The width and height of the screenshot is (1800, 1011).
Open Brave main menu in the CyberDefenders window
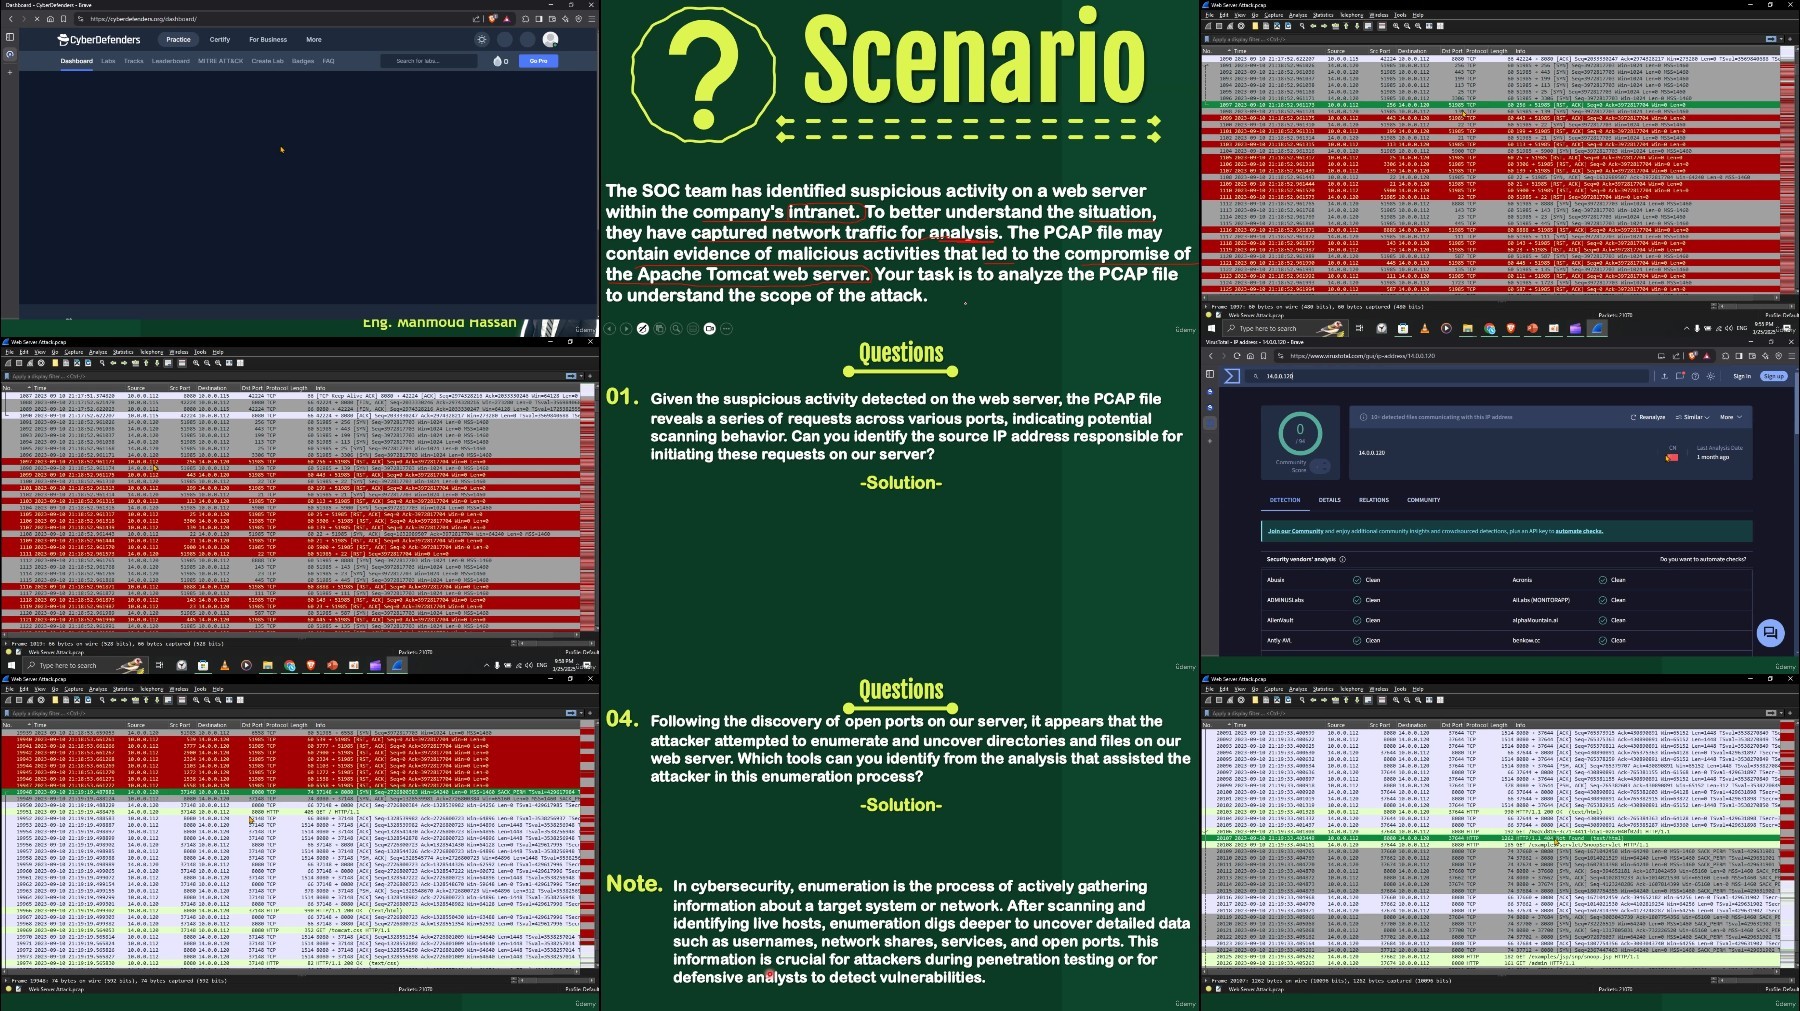click(591, 19)
